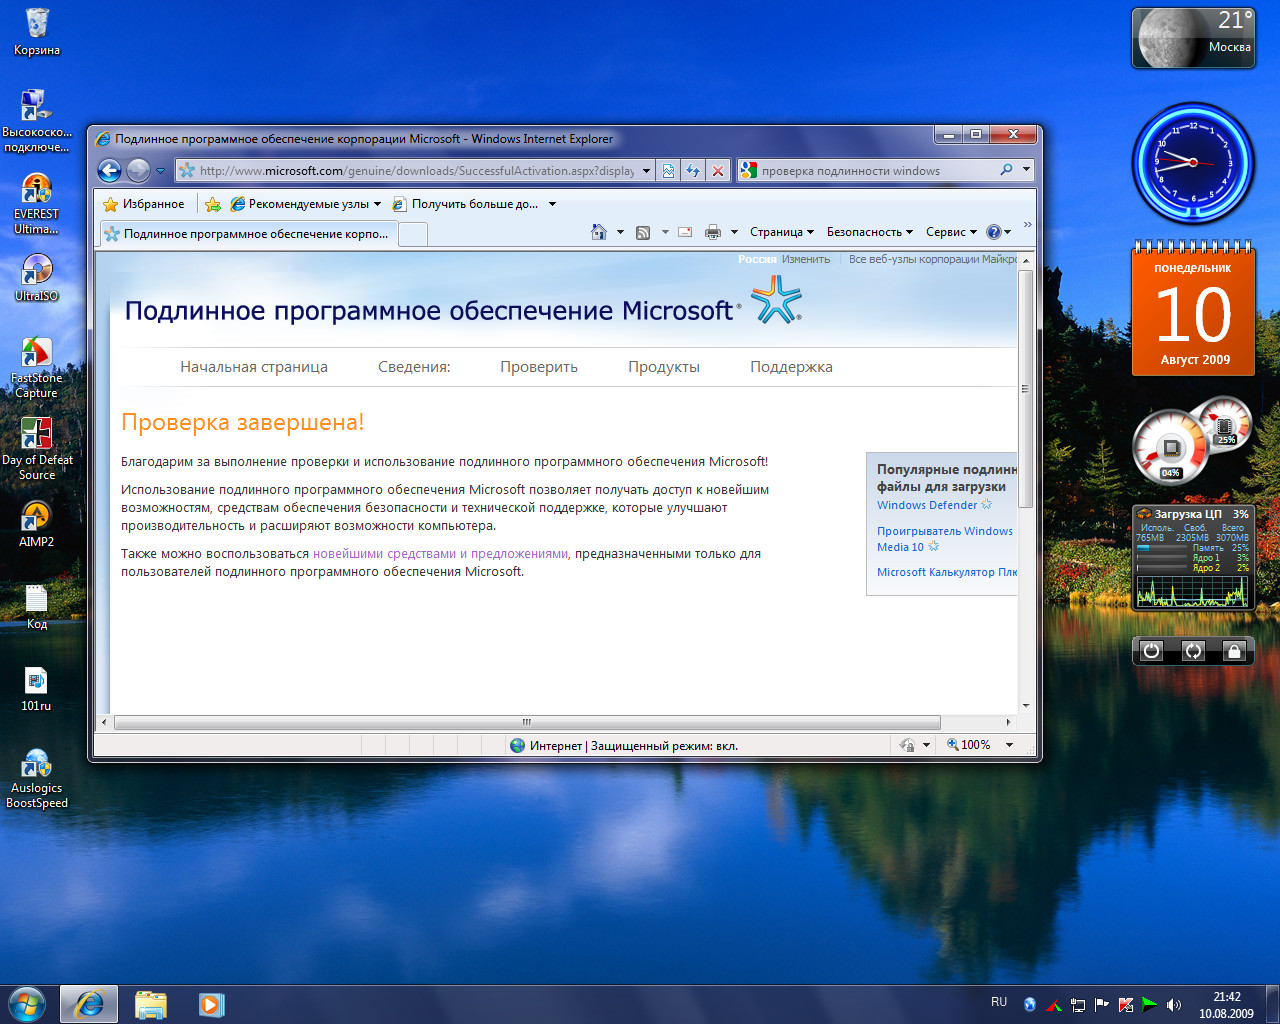Image resolution: width=1280 pixels, height=1024 pixels.
Task: Click the Compatibility View icon in address bar
Action: pos(668,171)
